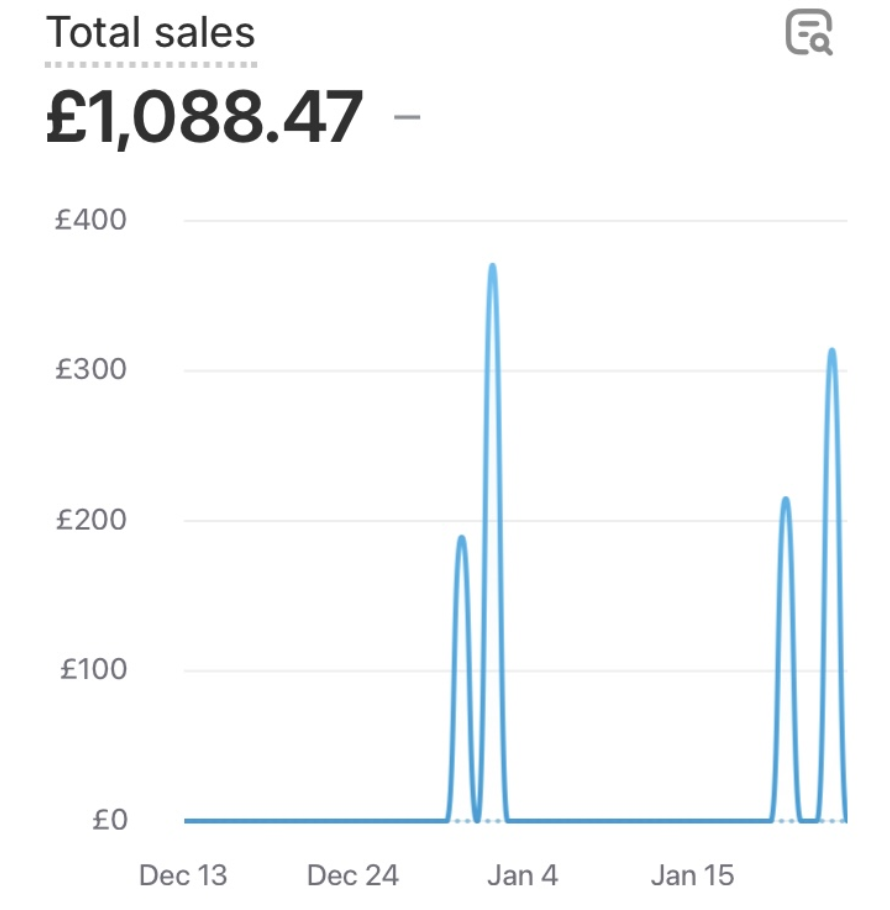Open the report view icon

point(809,32)
